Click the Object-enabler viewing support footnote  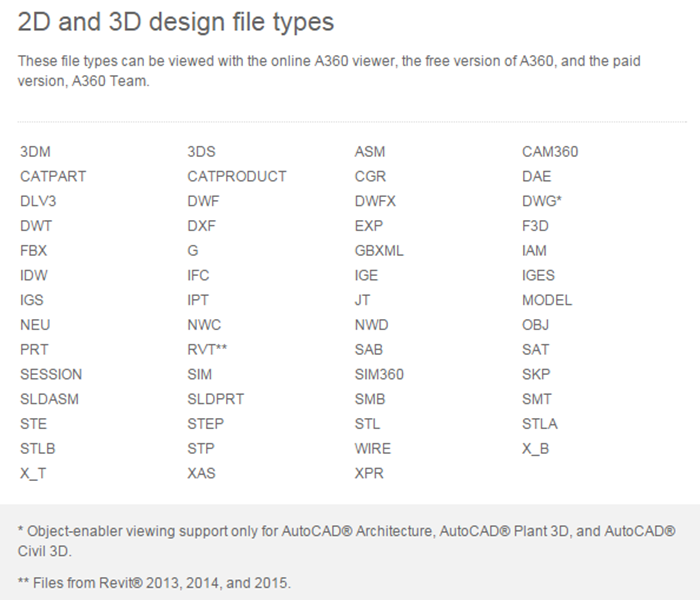[346, 541]
